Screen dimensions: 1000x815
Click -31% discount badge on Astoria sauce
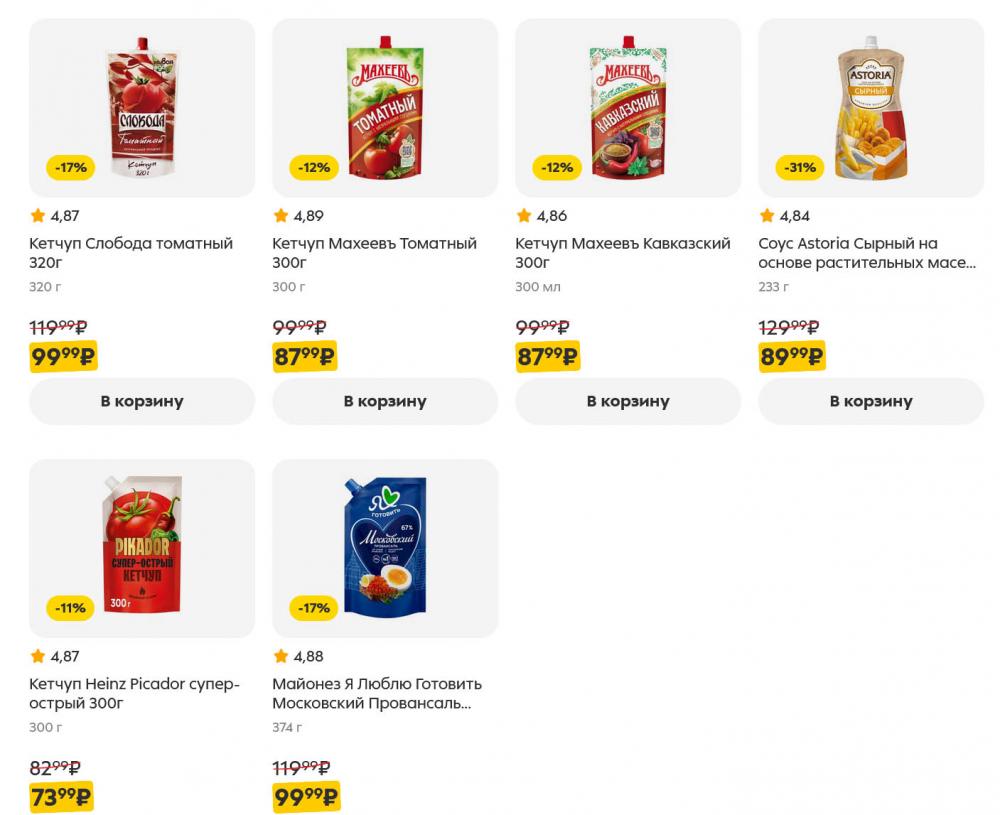coord(800,167)
